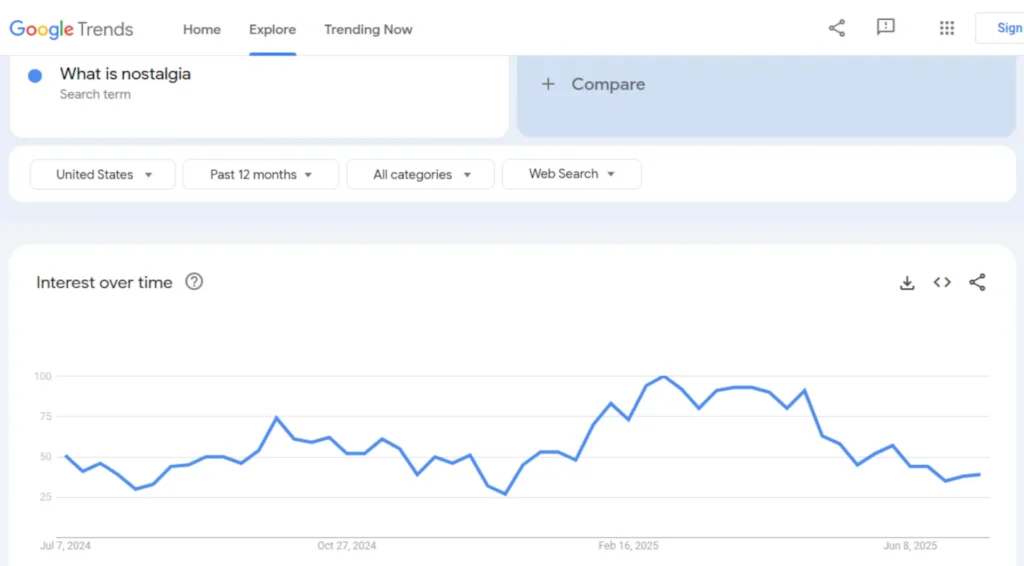Share the Interest over time chart
1024x566 pixels.
tap(977, 282)
